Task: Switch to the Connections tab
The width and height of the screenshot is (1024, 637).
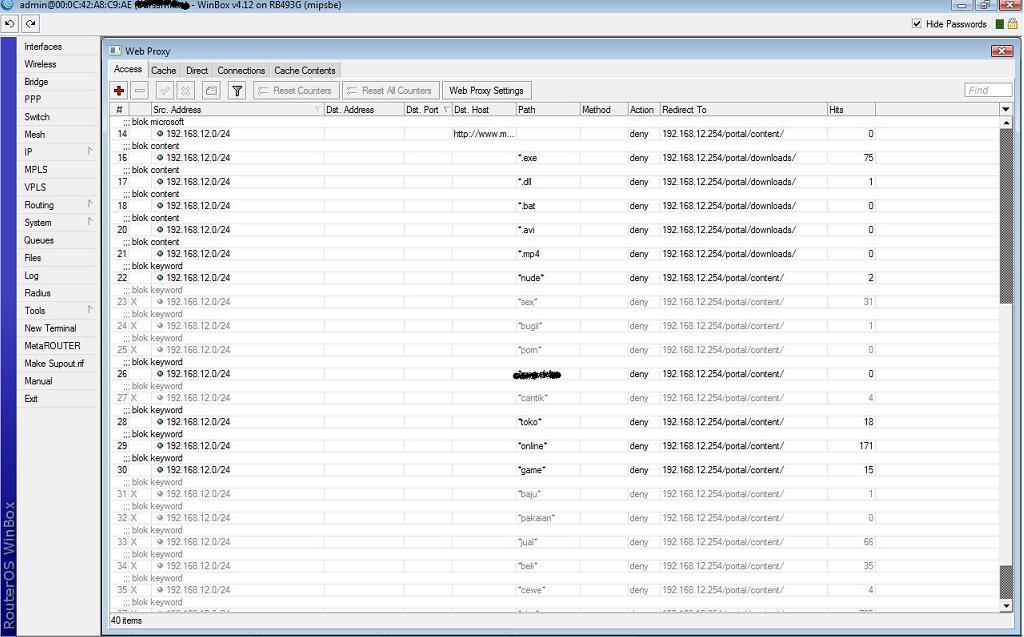Action: tap(241, 71)
